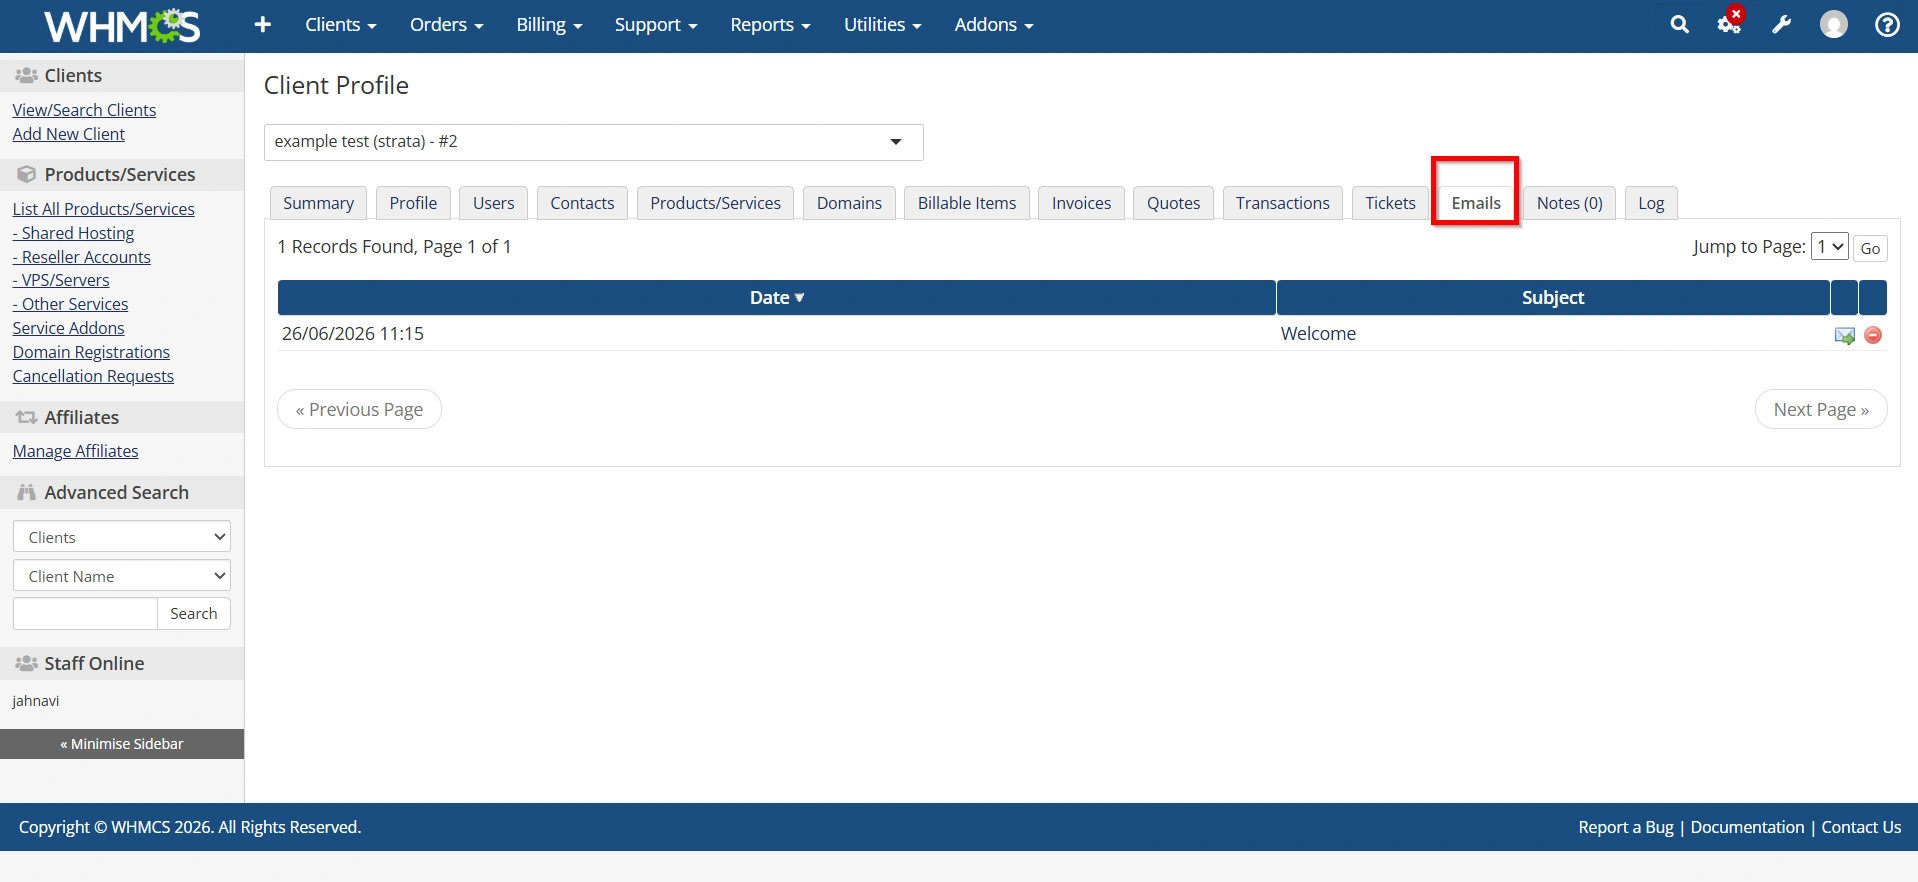Switch to the Log tab
This screenshot has height=882, width=1918.
point(1651,203)
